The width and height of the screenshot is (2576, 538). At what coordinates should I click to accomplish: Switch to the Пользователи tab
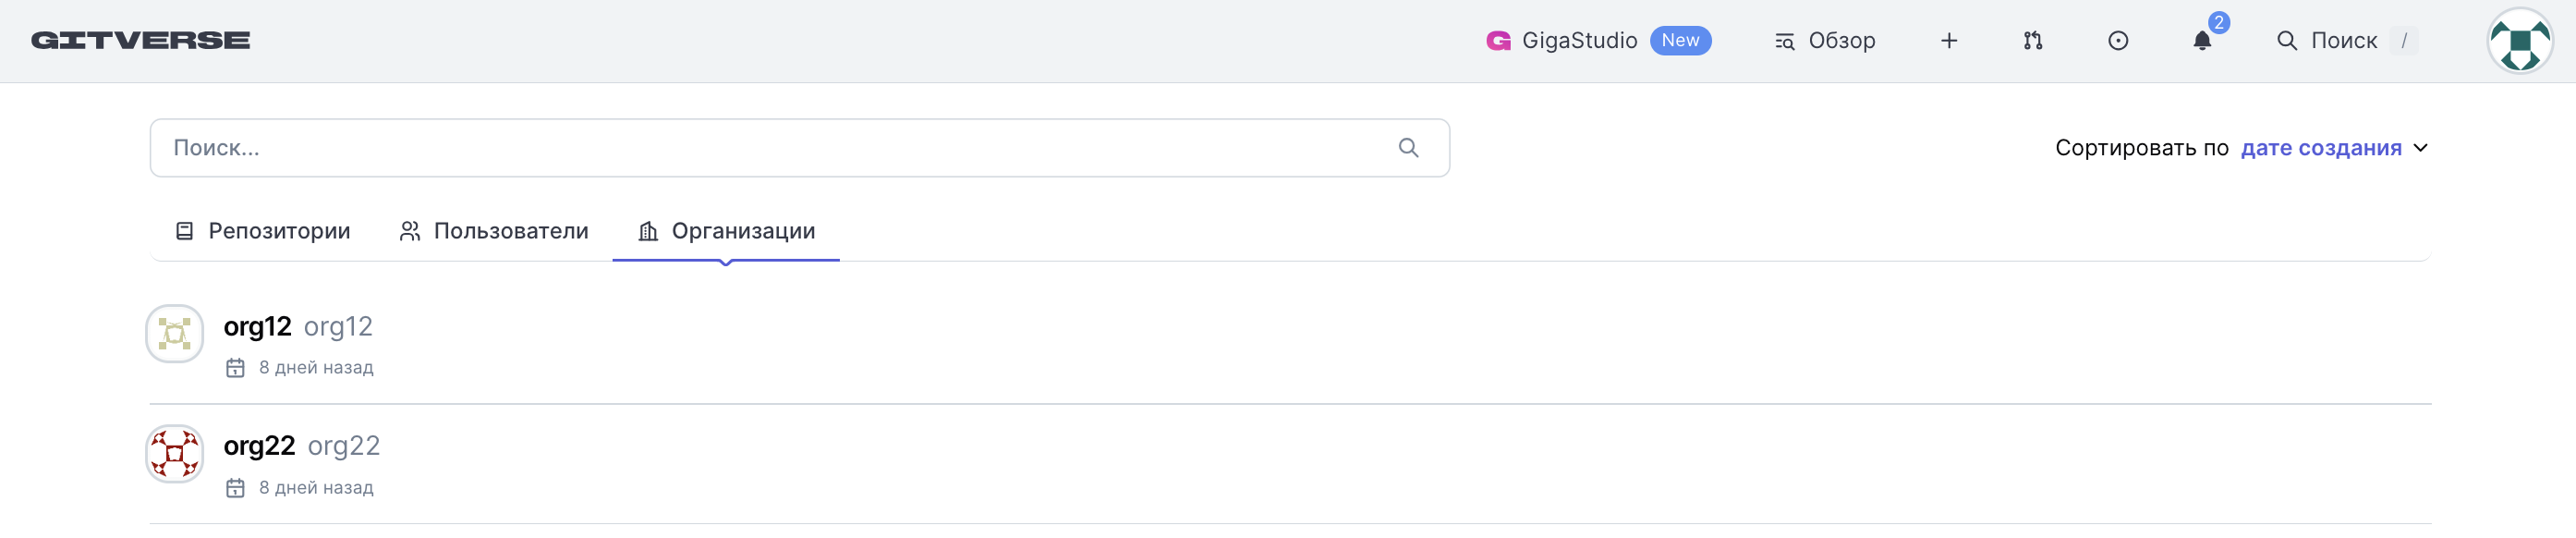494,231
